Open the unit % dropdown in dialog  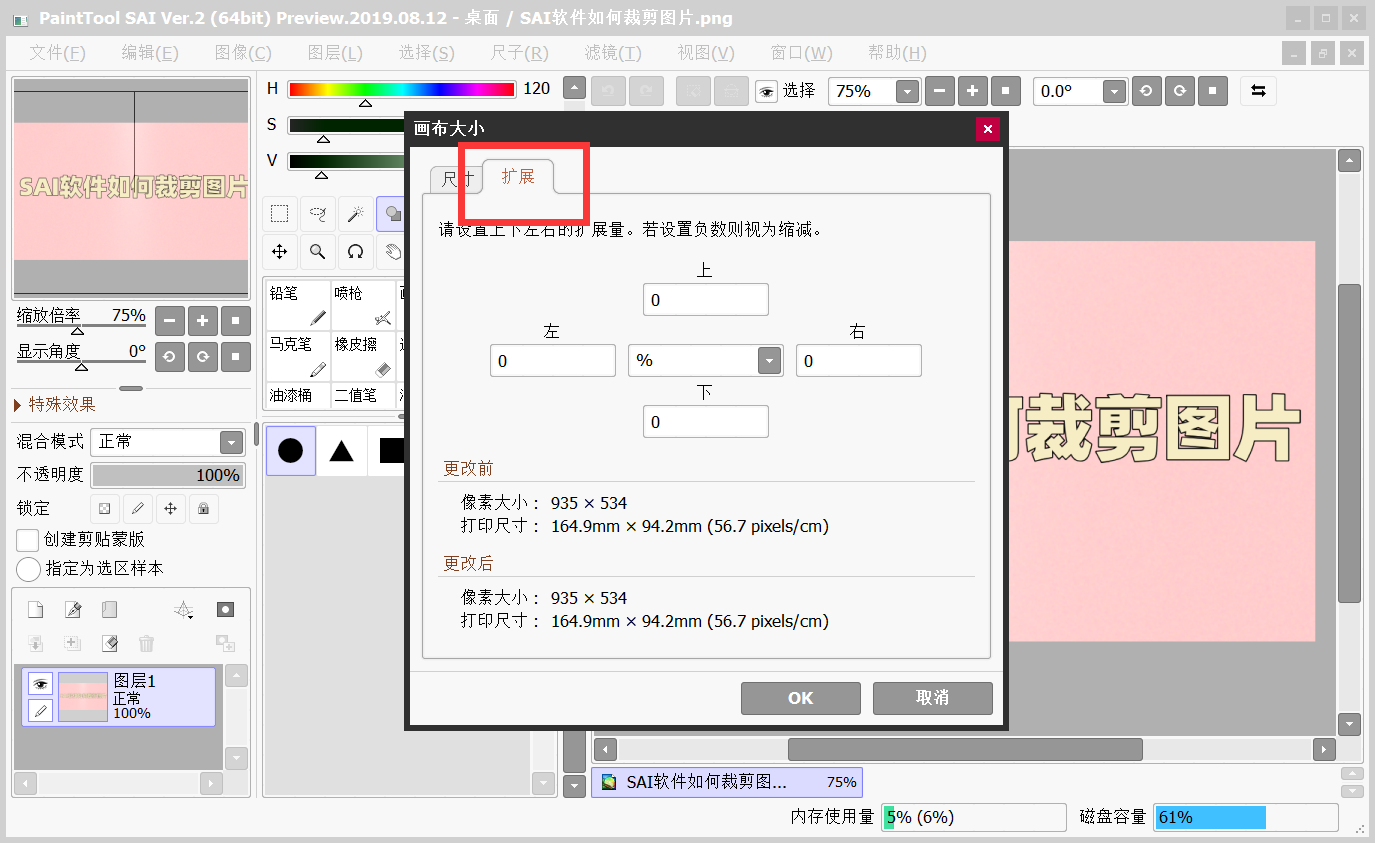[x=768, y=361]
